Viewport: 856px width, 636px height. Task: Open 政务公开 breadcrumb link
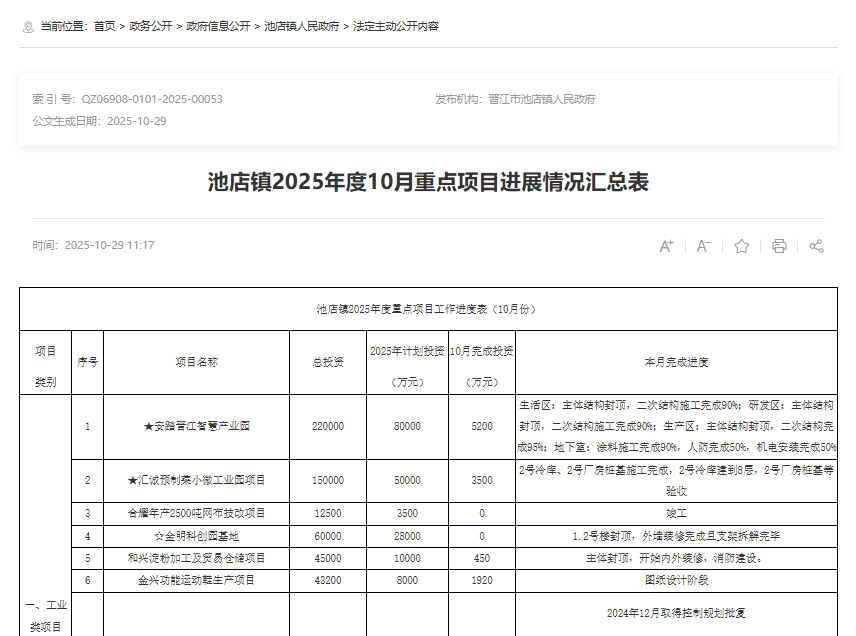pyautogui.click(x=151, y=26)
